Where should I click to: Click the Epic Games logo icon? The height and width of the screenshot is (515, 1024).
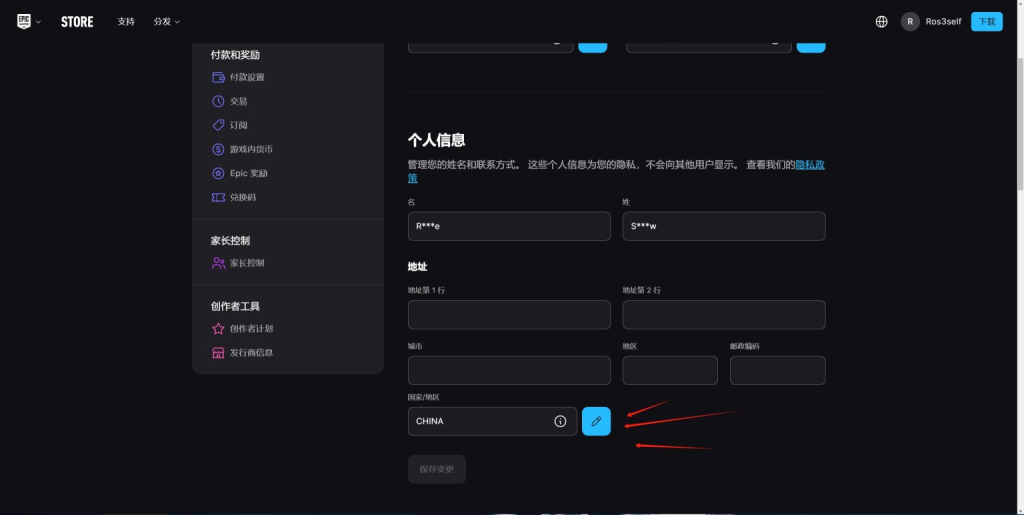(x=24, y=21)
